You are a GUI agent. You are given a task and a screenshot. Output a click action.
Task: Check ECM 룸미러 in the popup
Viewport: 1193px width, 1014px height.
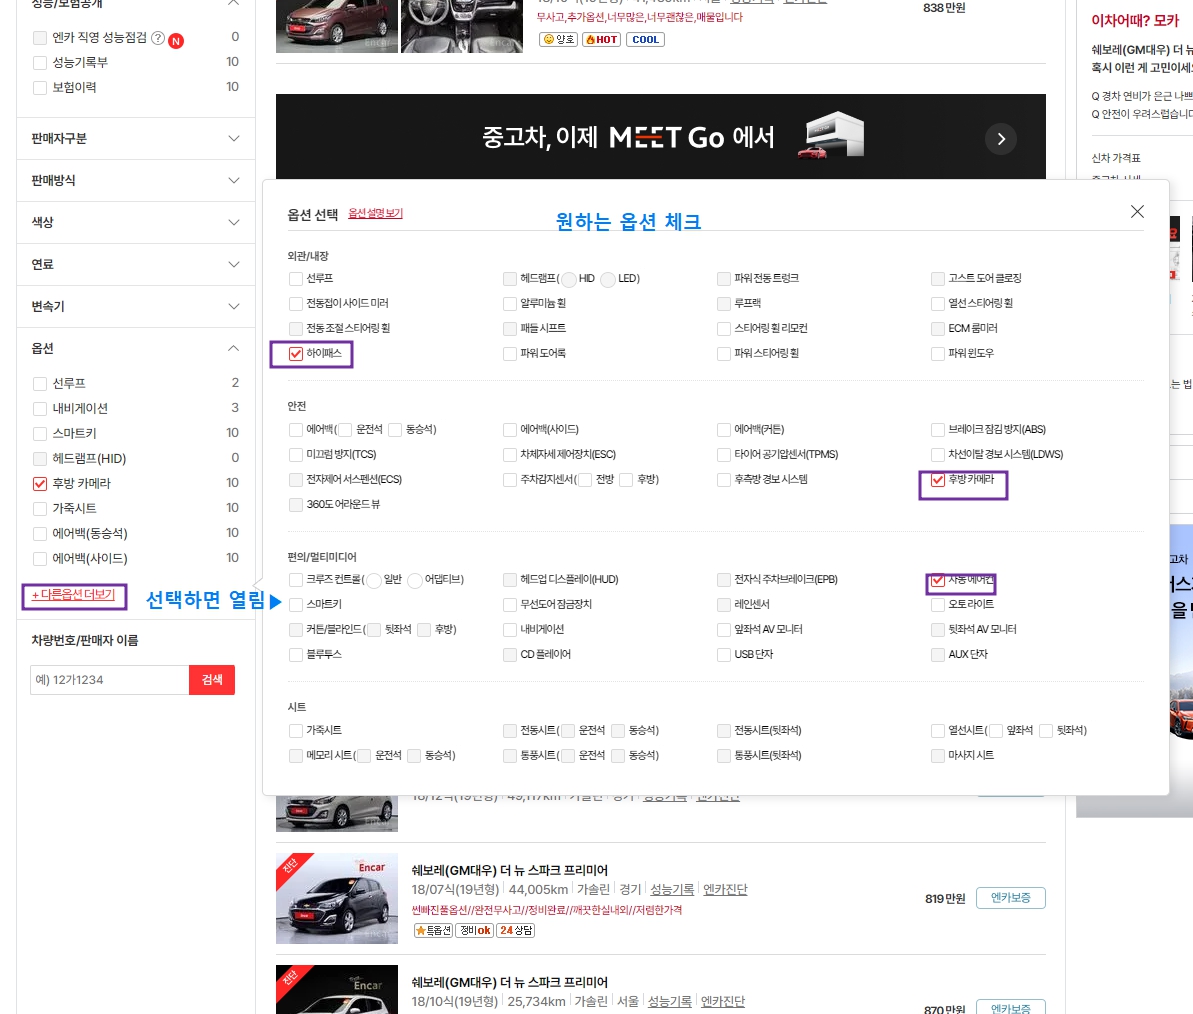(x=937, y=329)
